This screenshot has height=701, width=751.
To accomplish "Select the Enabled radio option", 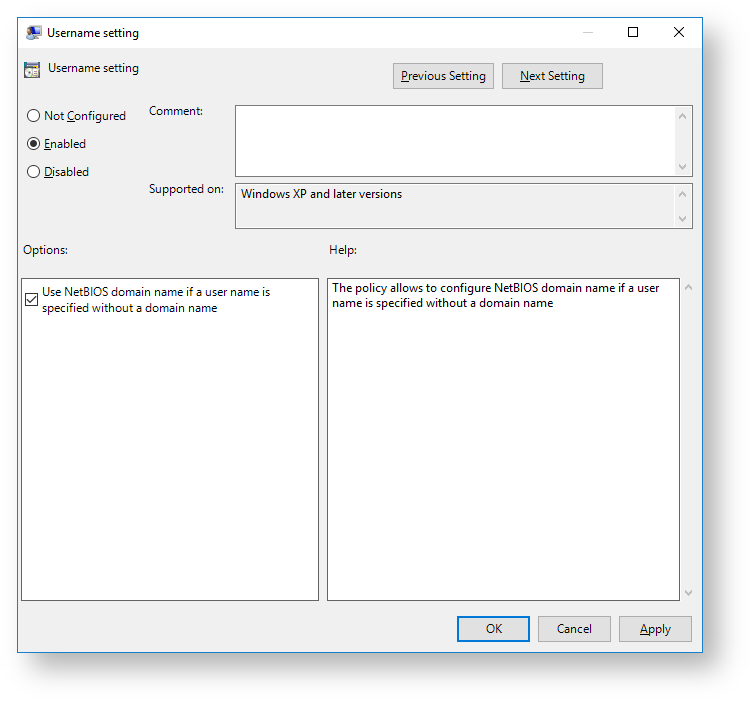I will 34,144.
